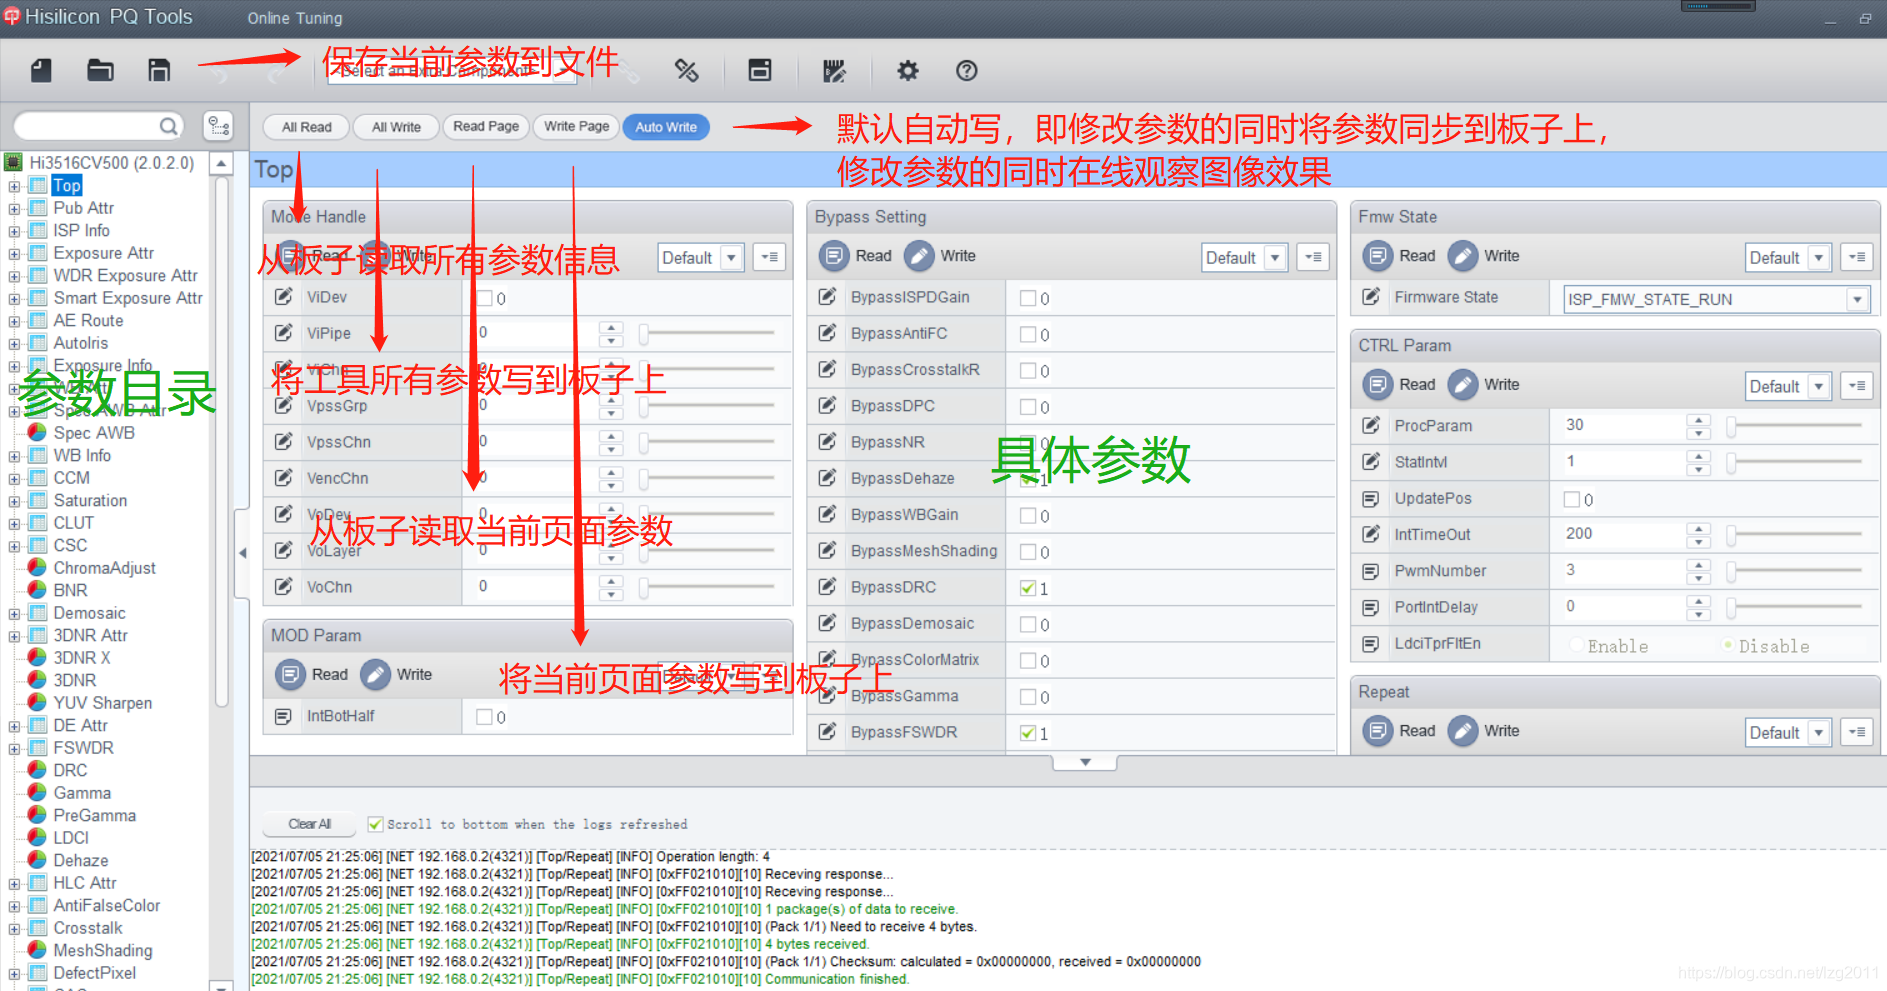Click Write Page button

tap(576, 126)
